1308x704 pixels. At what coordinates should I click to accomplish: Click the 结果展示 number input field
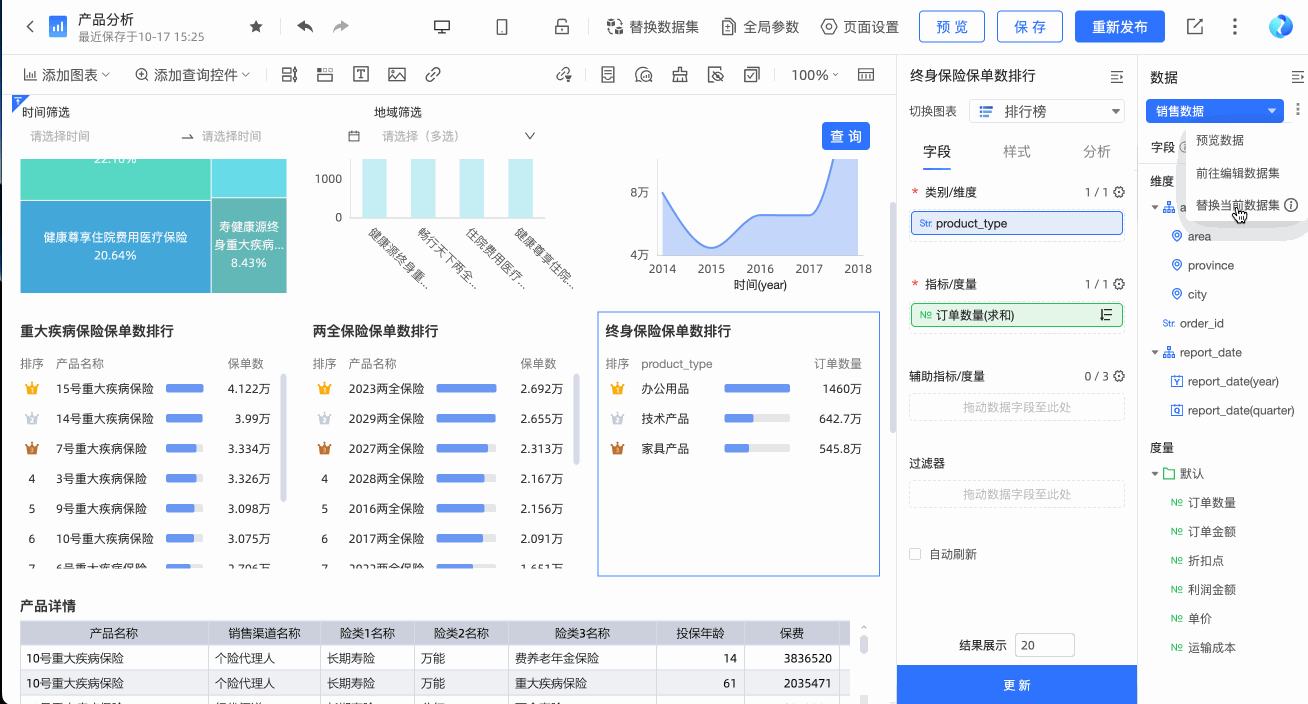click(x=1044, y=645)
